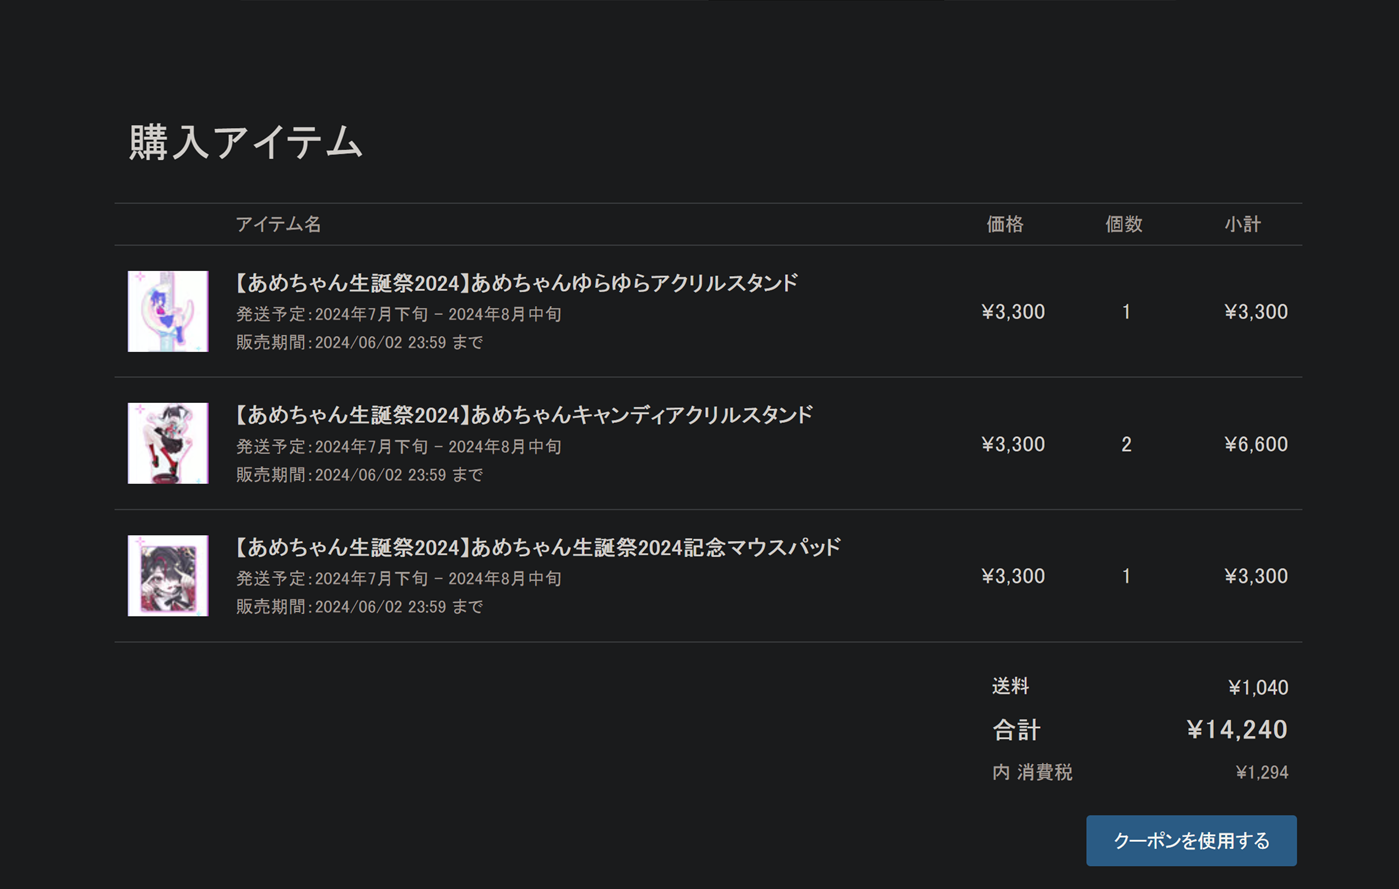The height and width of the screenshot is (889, 1399).
Task: Click the 合計 label
Action: tap(1016, 730)
